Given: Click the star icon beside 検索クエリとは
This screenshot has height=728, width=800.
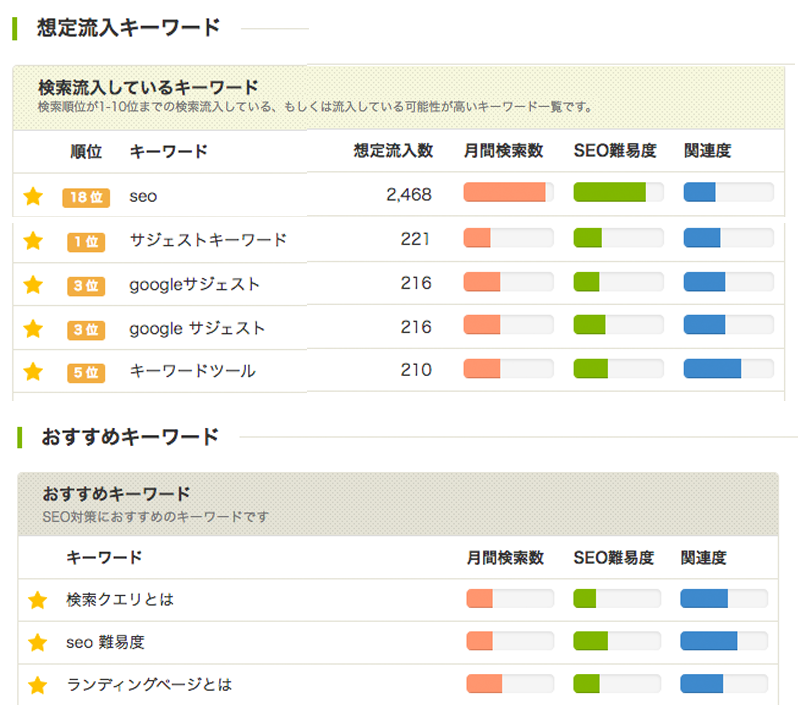Looking at the screenshot, I should 38,598.
